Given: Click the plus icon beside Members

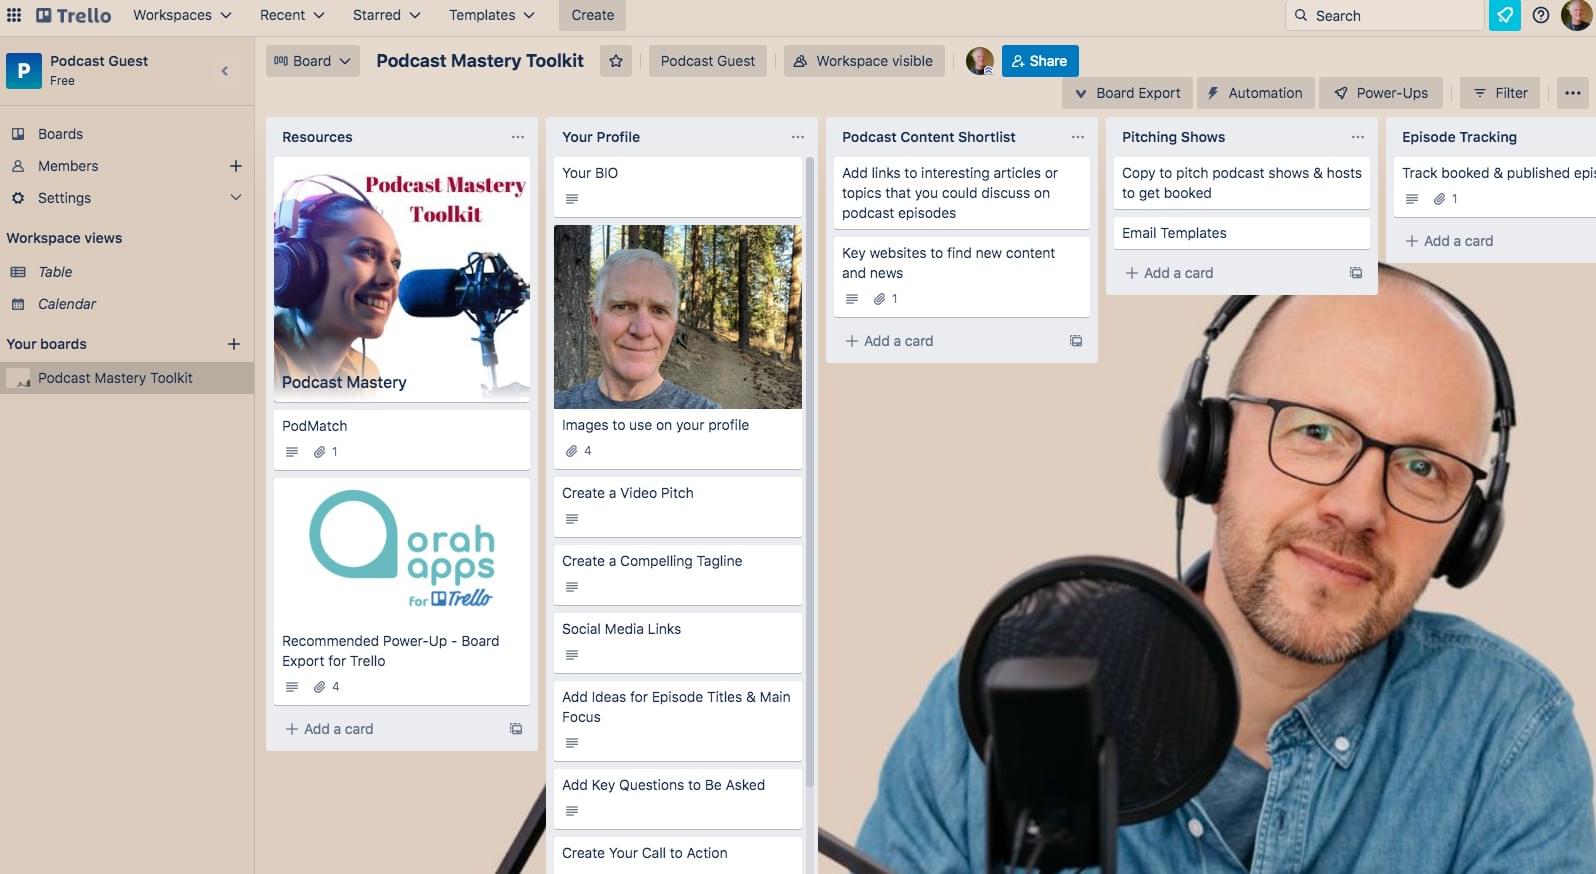Looking at the screenshot, I should pos(236,166).
